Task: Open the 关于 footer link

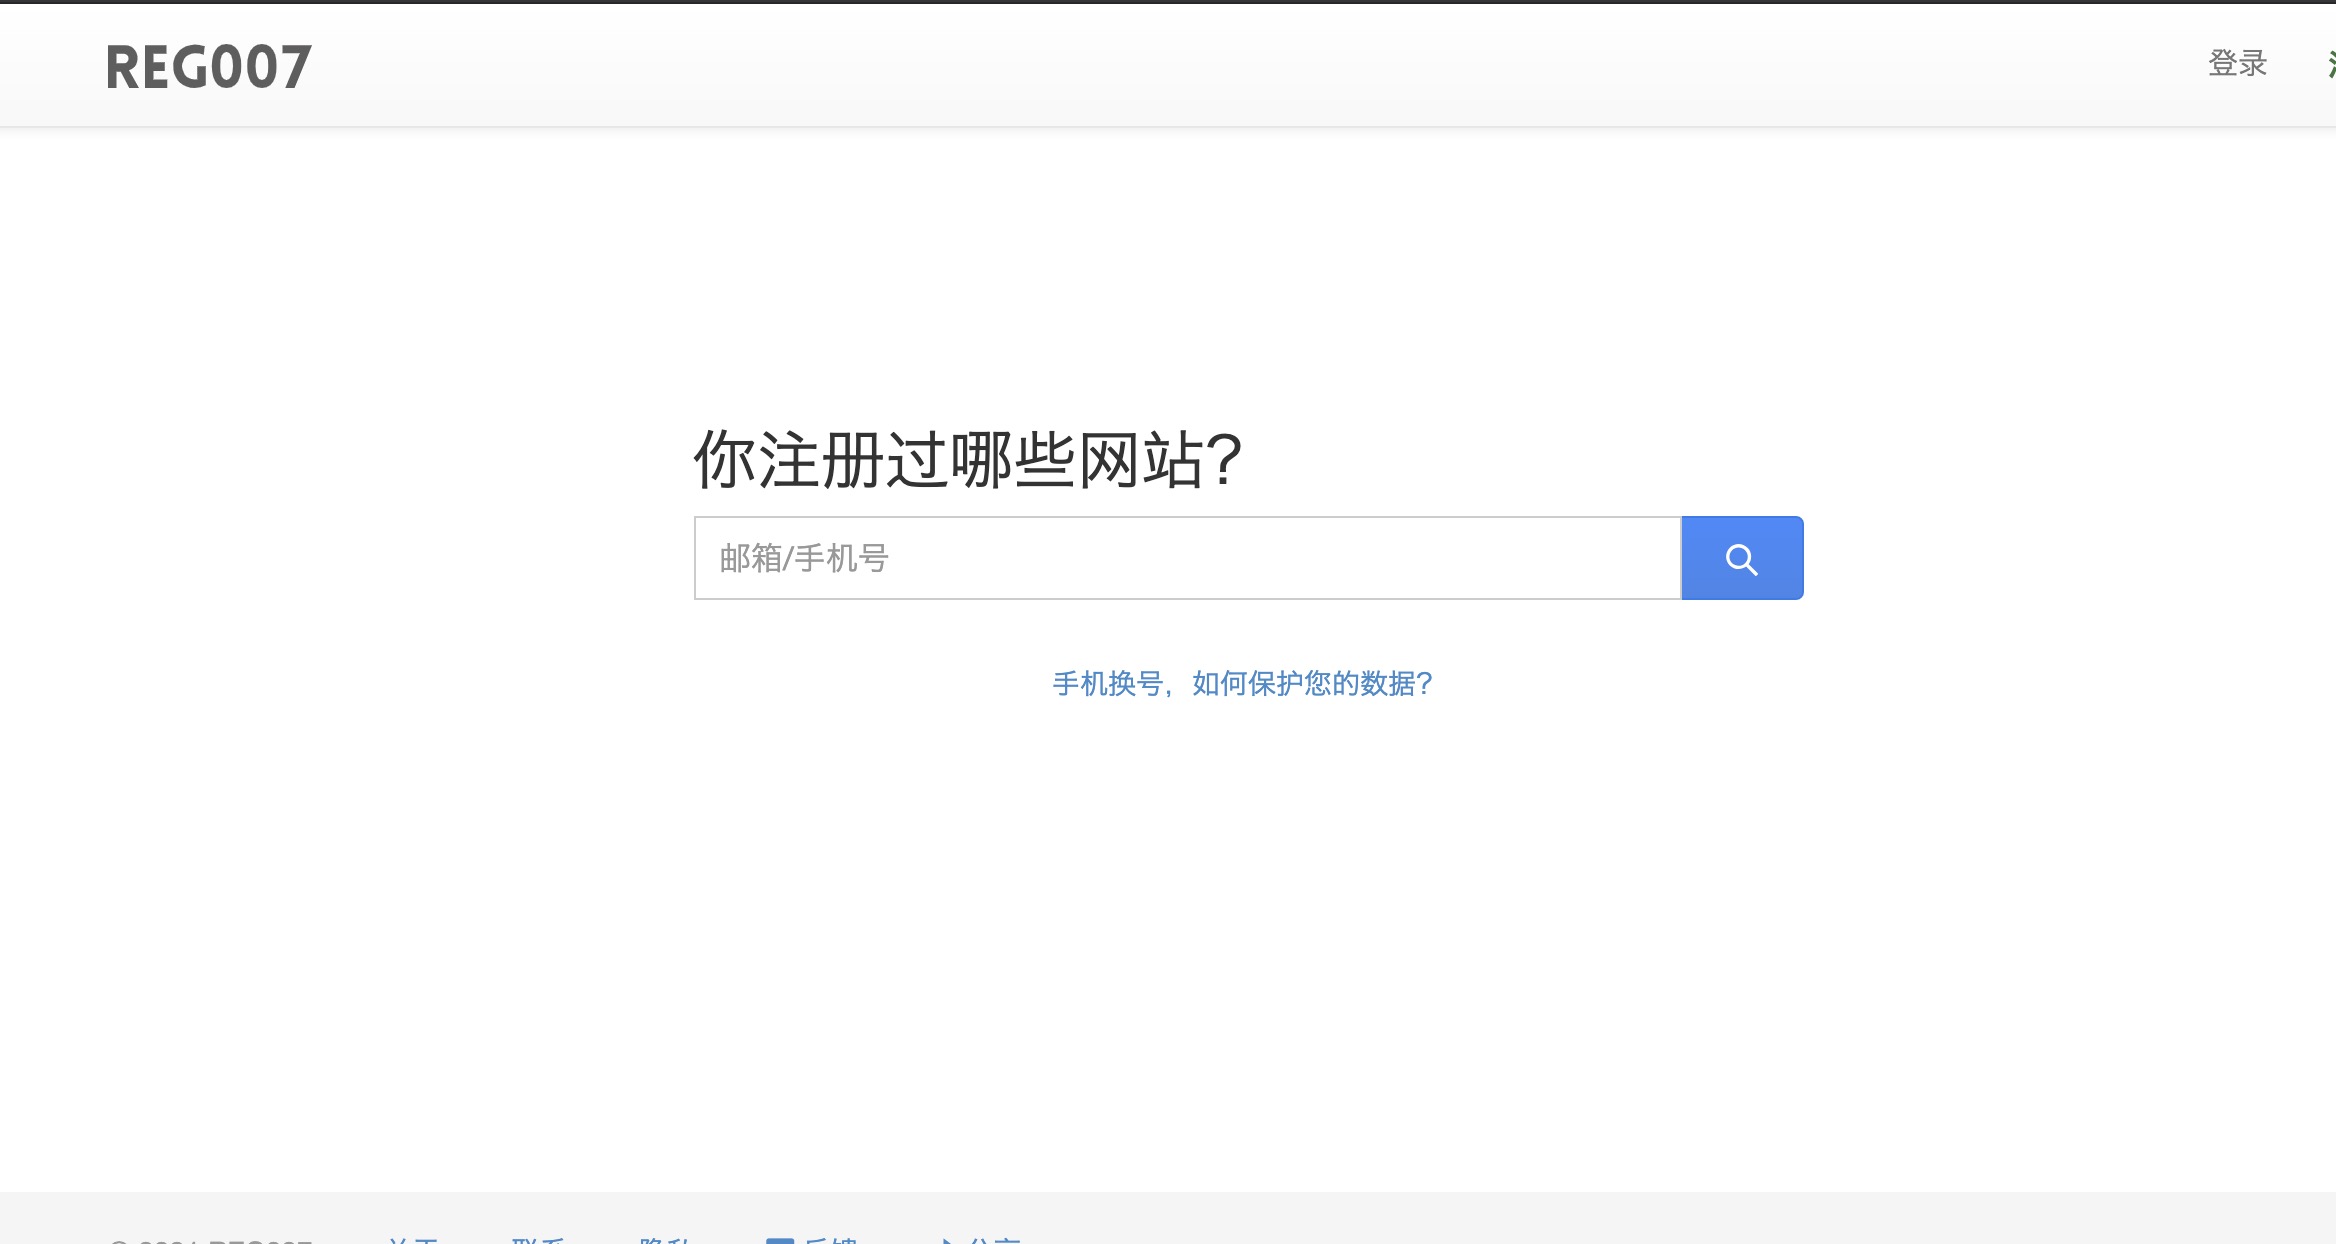Action: (412, 1240)
